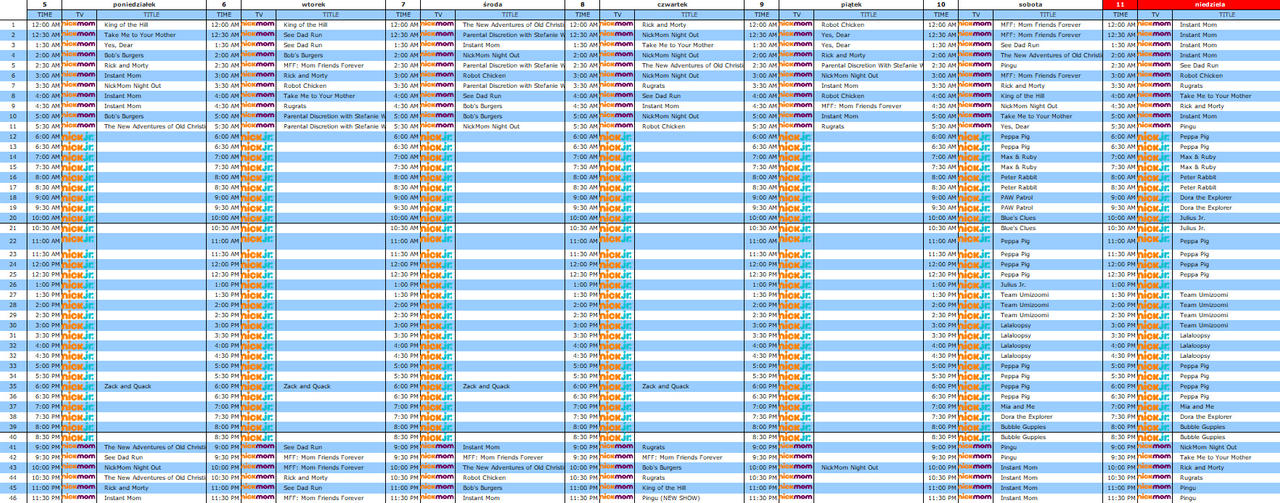Click NickMom logo at Tuesday 10:00 PM
The height and width of the screenshot is (503, 1280).
click(260, 467)
